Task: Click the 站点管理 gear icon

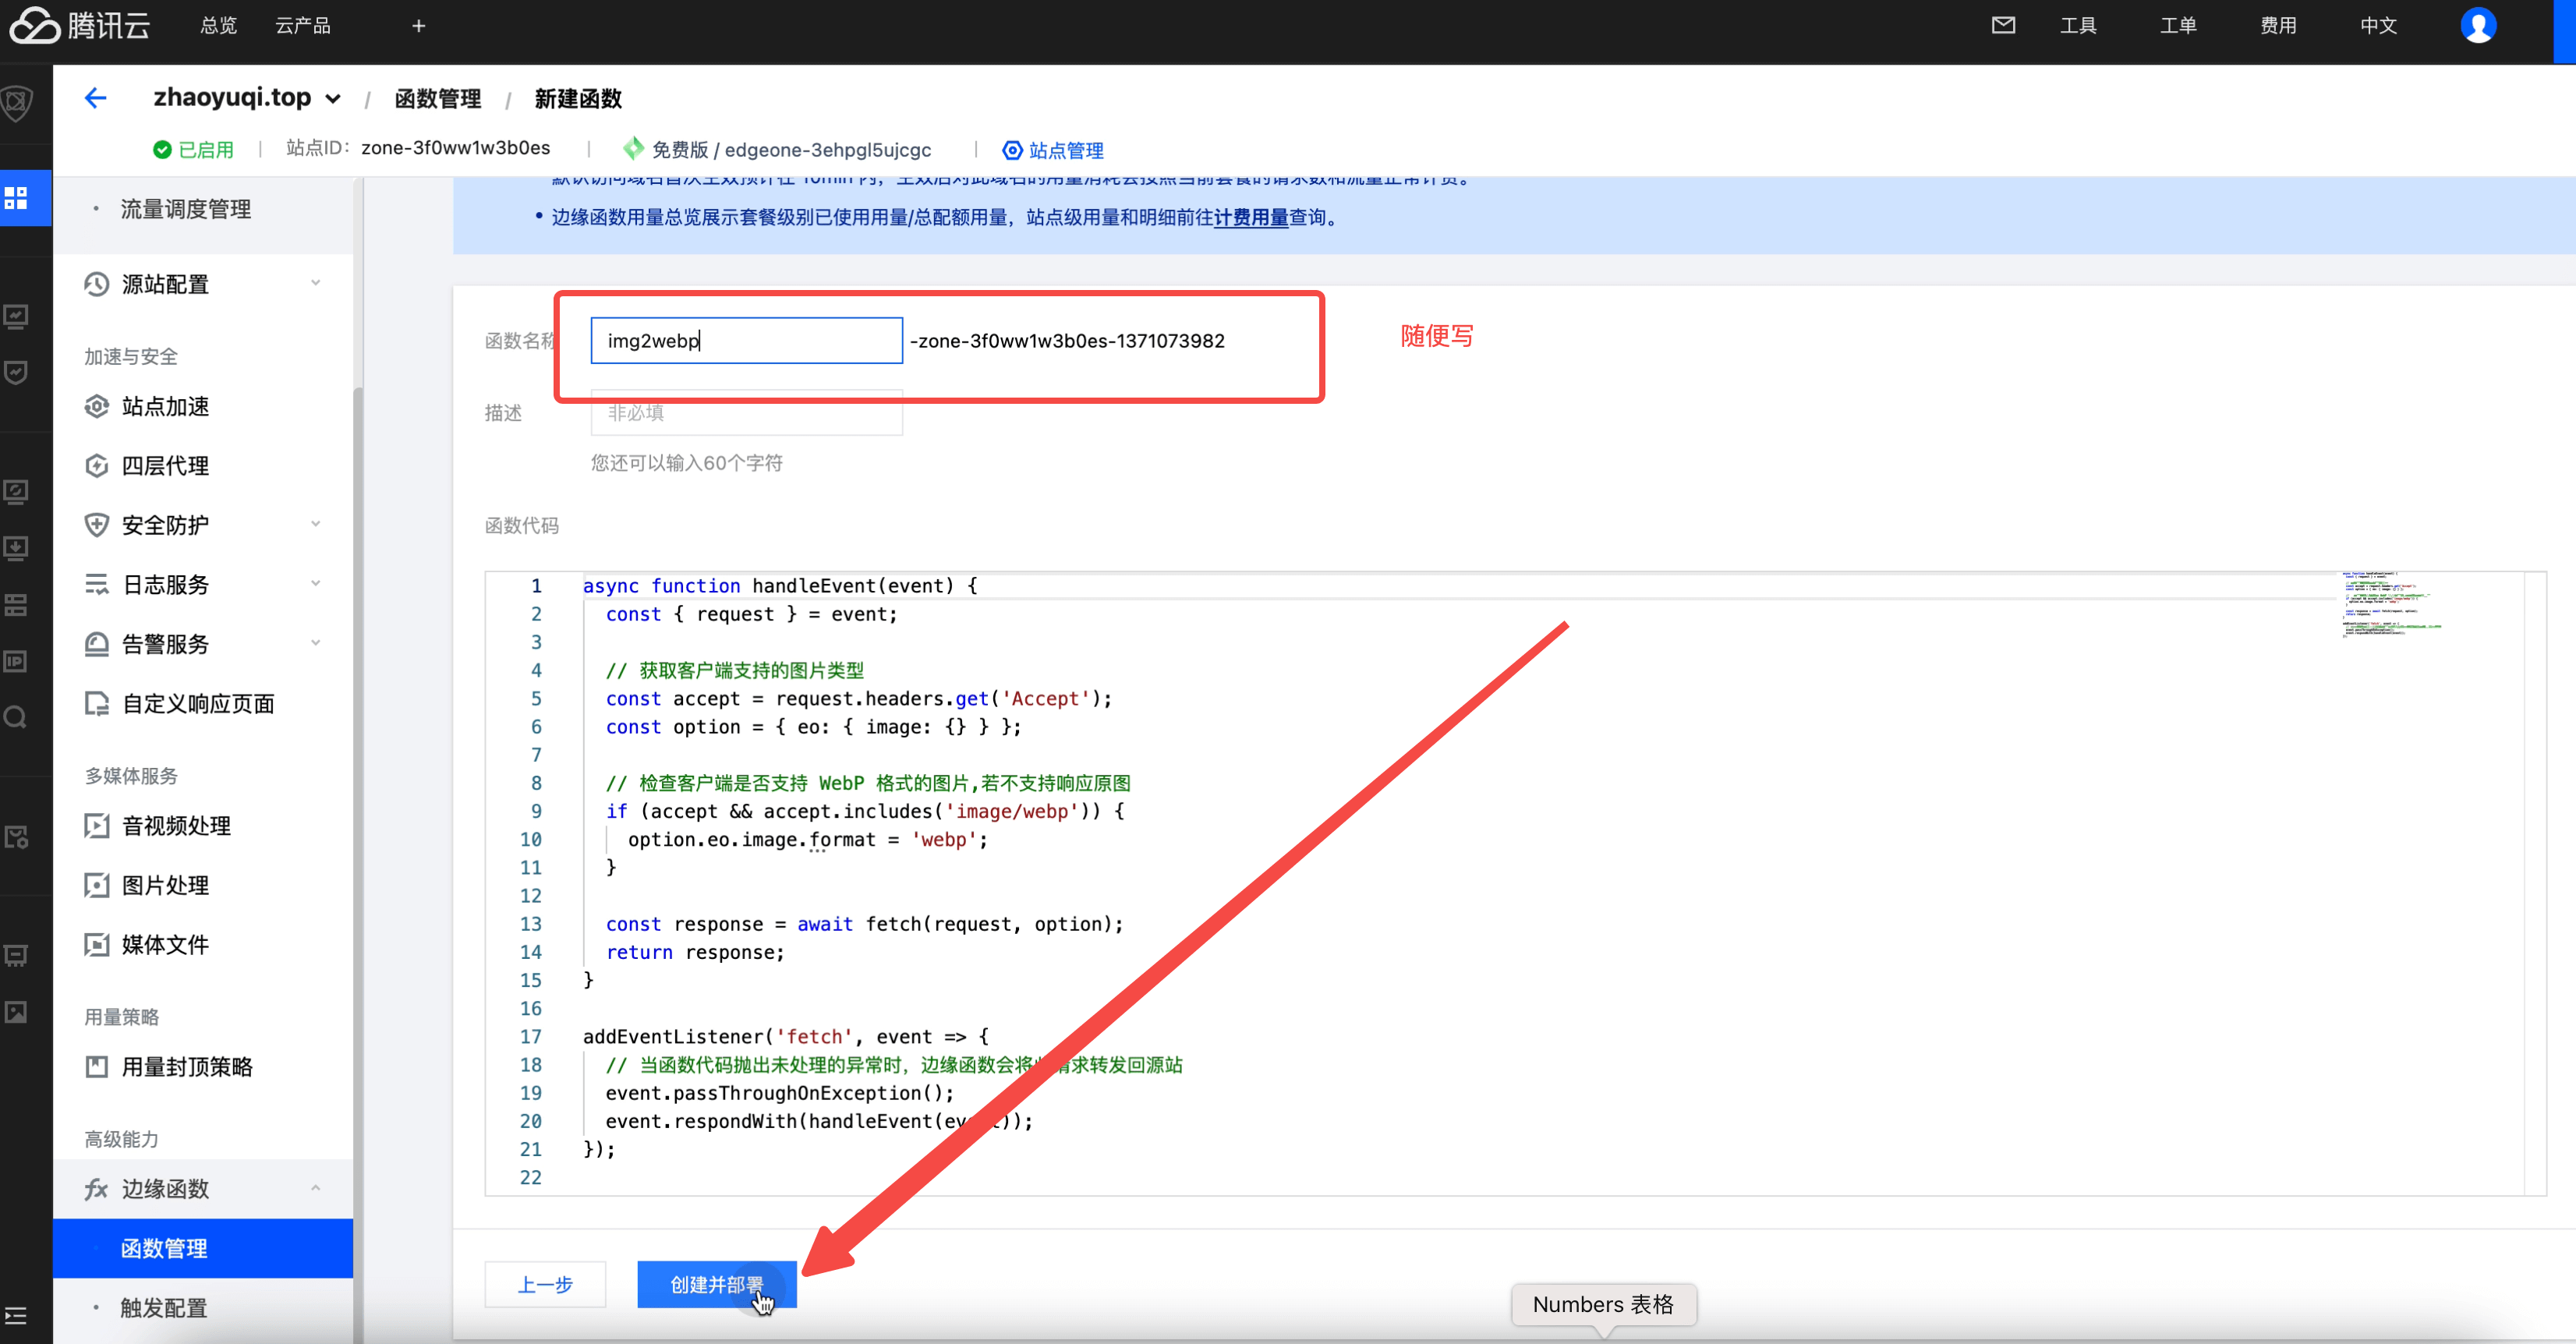Action: 1012,150
